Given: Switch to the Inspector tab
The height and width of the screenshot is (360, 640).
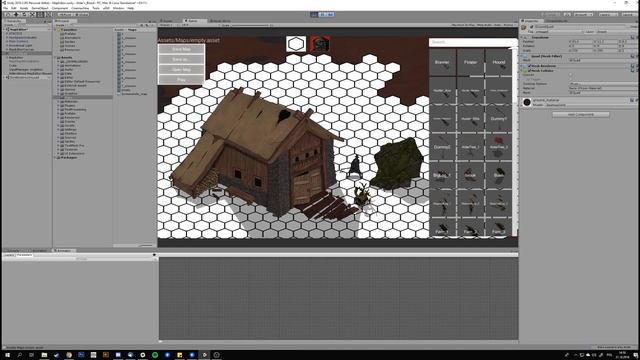Looking at the screenshot, I should pos(531,21).
